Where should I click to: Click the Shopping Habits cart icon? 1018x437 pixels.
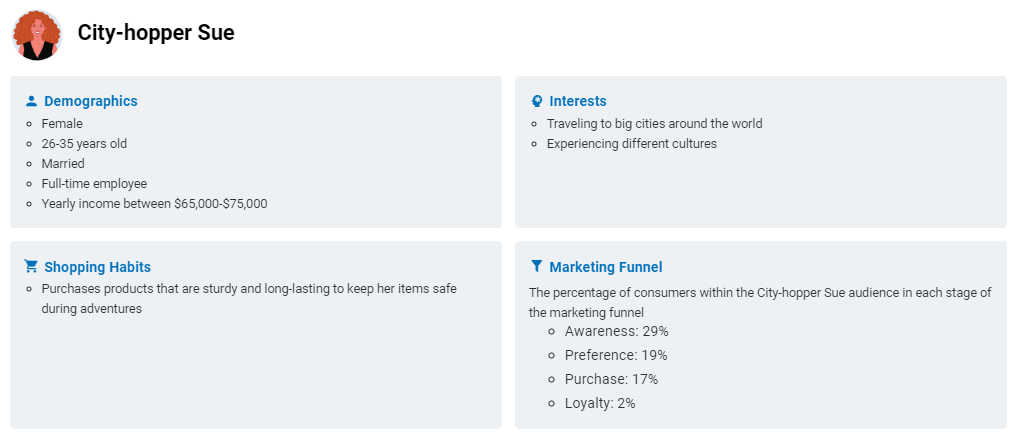[x=31, y=266]
